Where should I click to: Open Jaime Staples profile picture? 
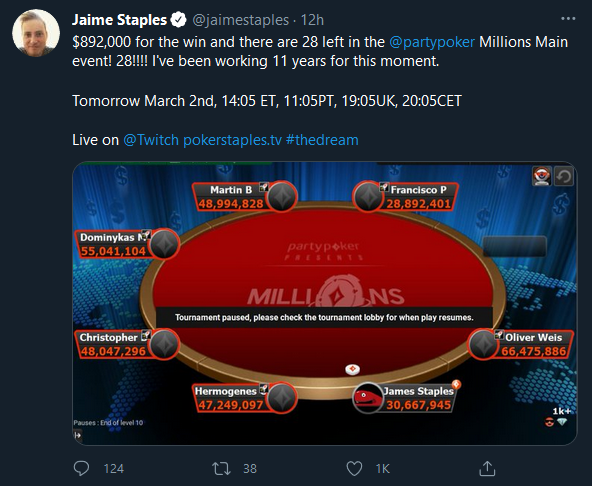click(36, 33)
